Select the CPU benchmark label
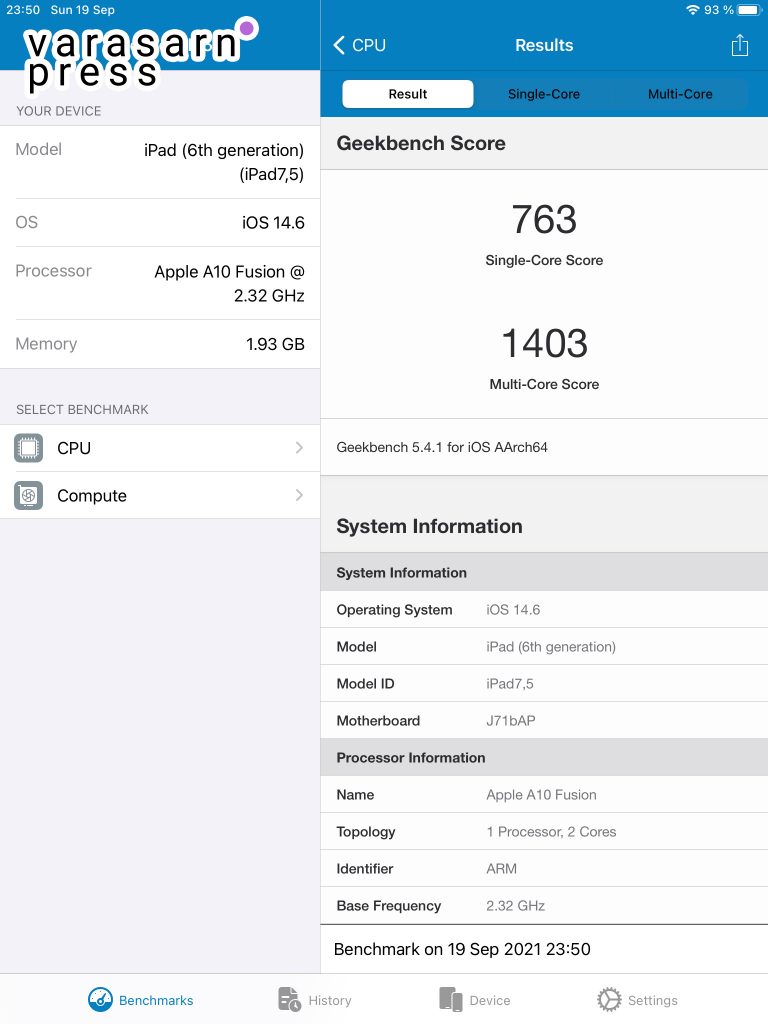The height and width of the screenshot is (1024, 768). point(74,448)
